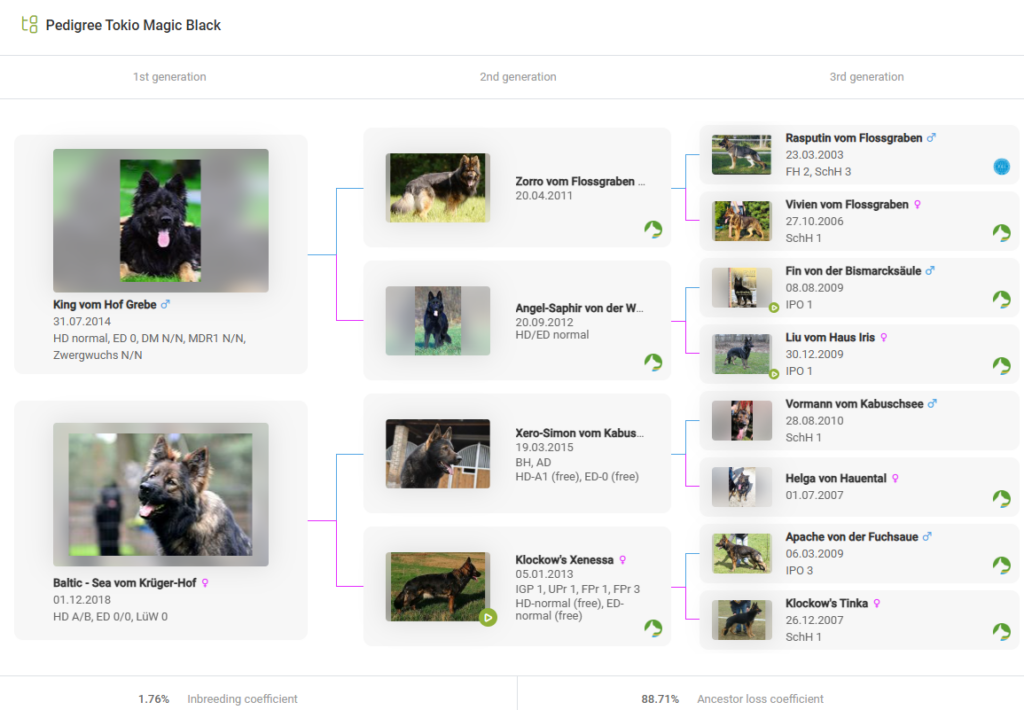Click the 1st generation column header
1024x710 pixels.
click(x=169, y=77)
